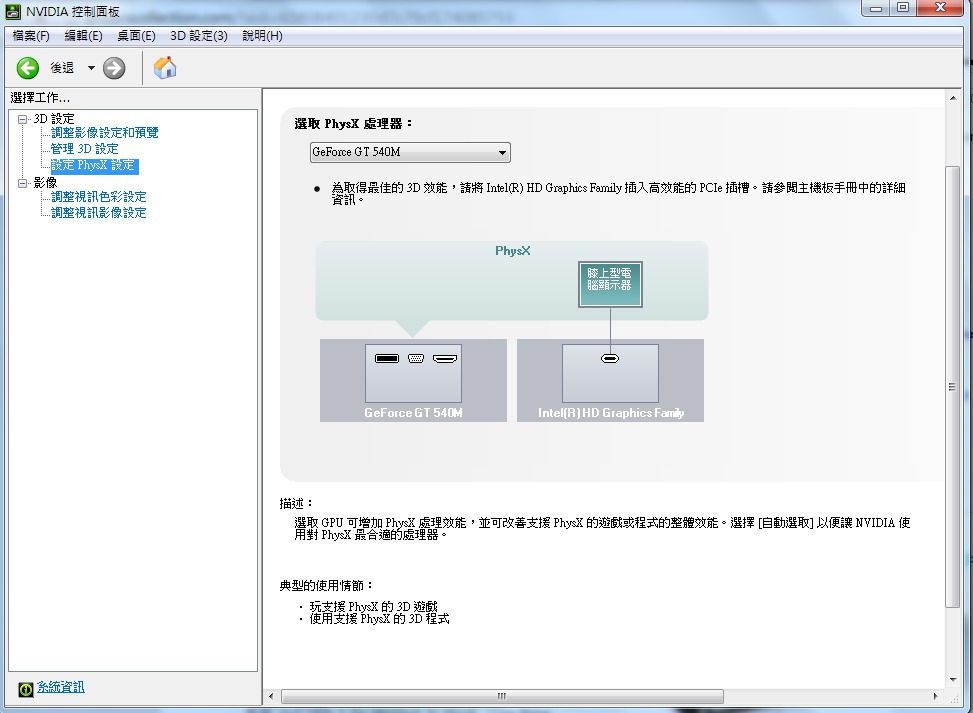Open the 系統資訊 link
Image resolution: width=973 pixels, height=713 pixels.
(x=61, y=687)
